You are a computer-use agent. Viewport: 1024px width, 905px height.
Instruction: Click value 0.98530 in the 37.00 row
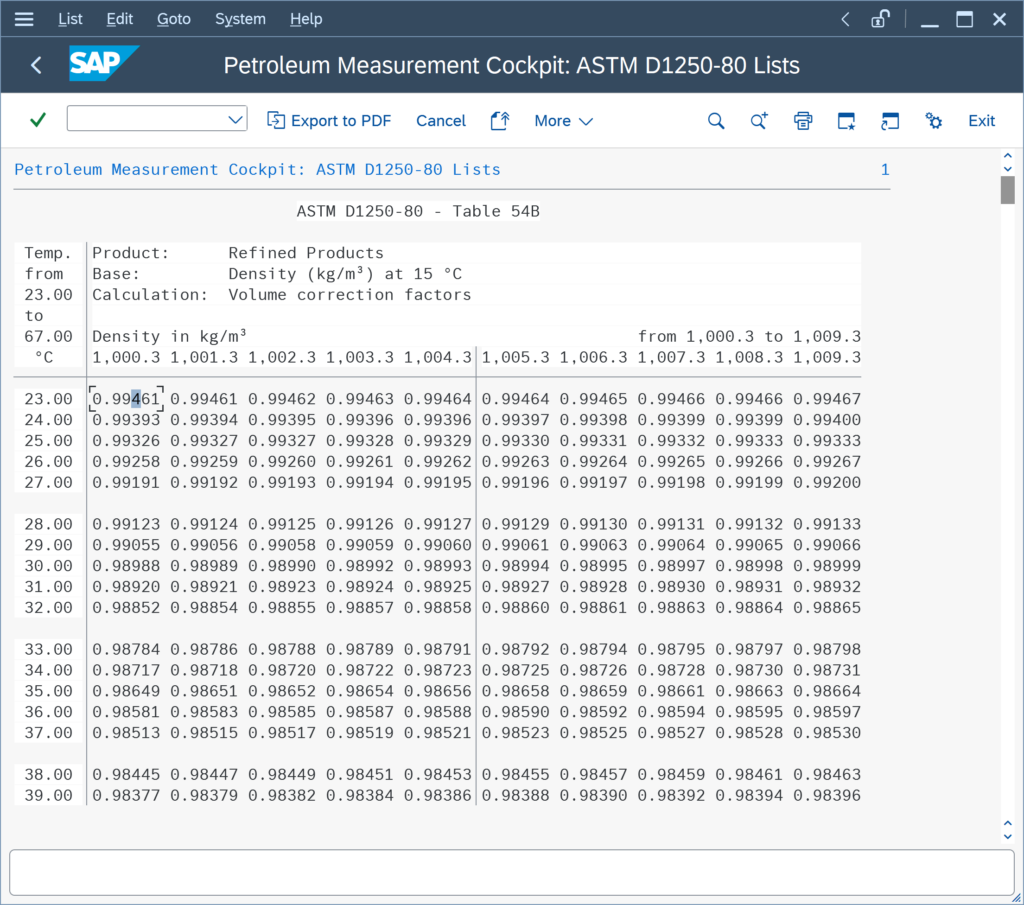click(x=827, y=733)
